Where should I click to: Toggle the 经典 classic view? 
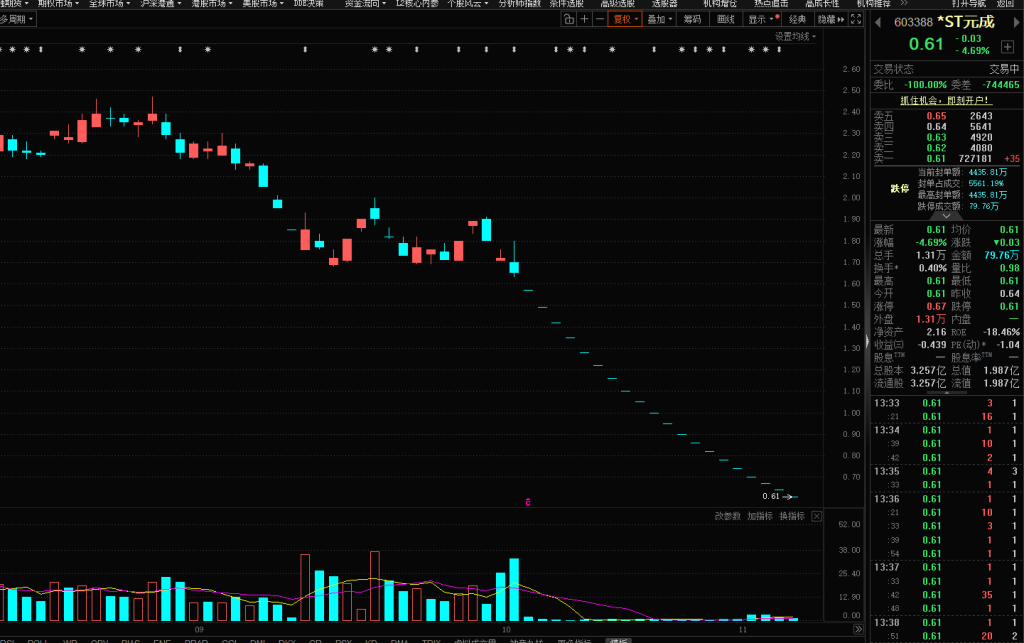coord(797,19)
